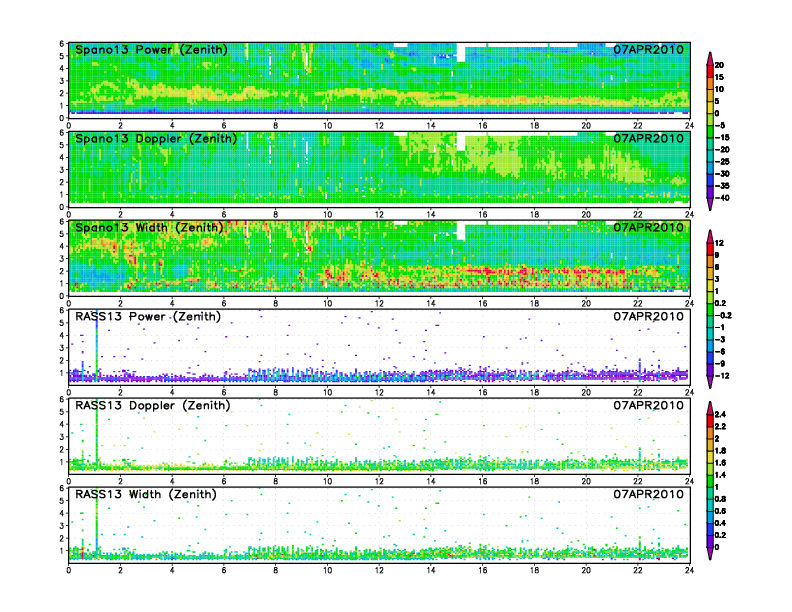Click the white data gap near hour 15 in Spano13 Power
Screen dimensions: 792x612
461,53
